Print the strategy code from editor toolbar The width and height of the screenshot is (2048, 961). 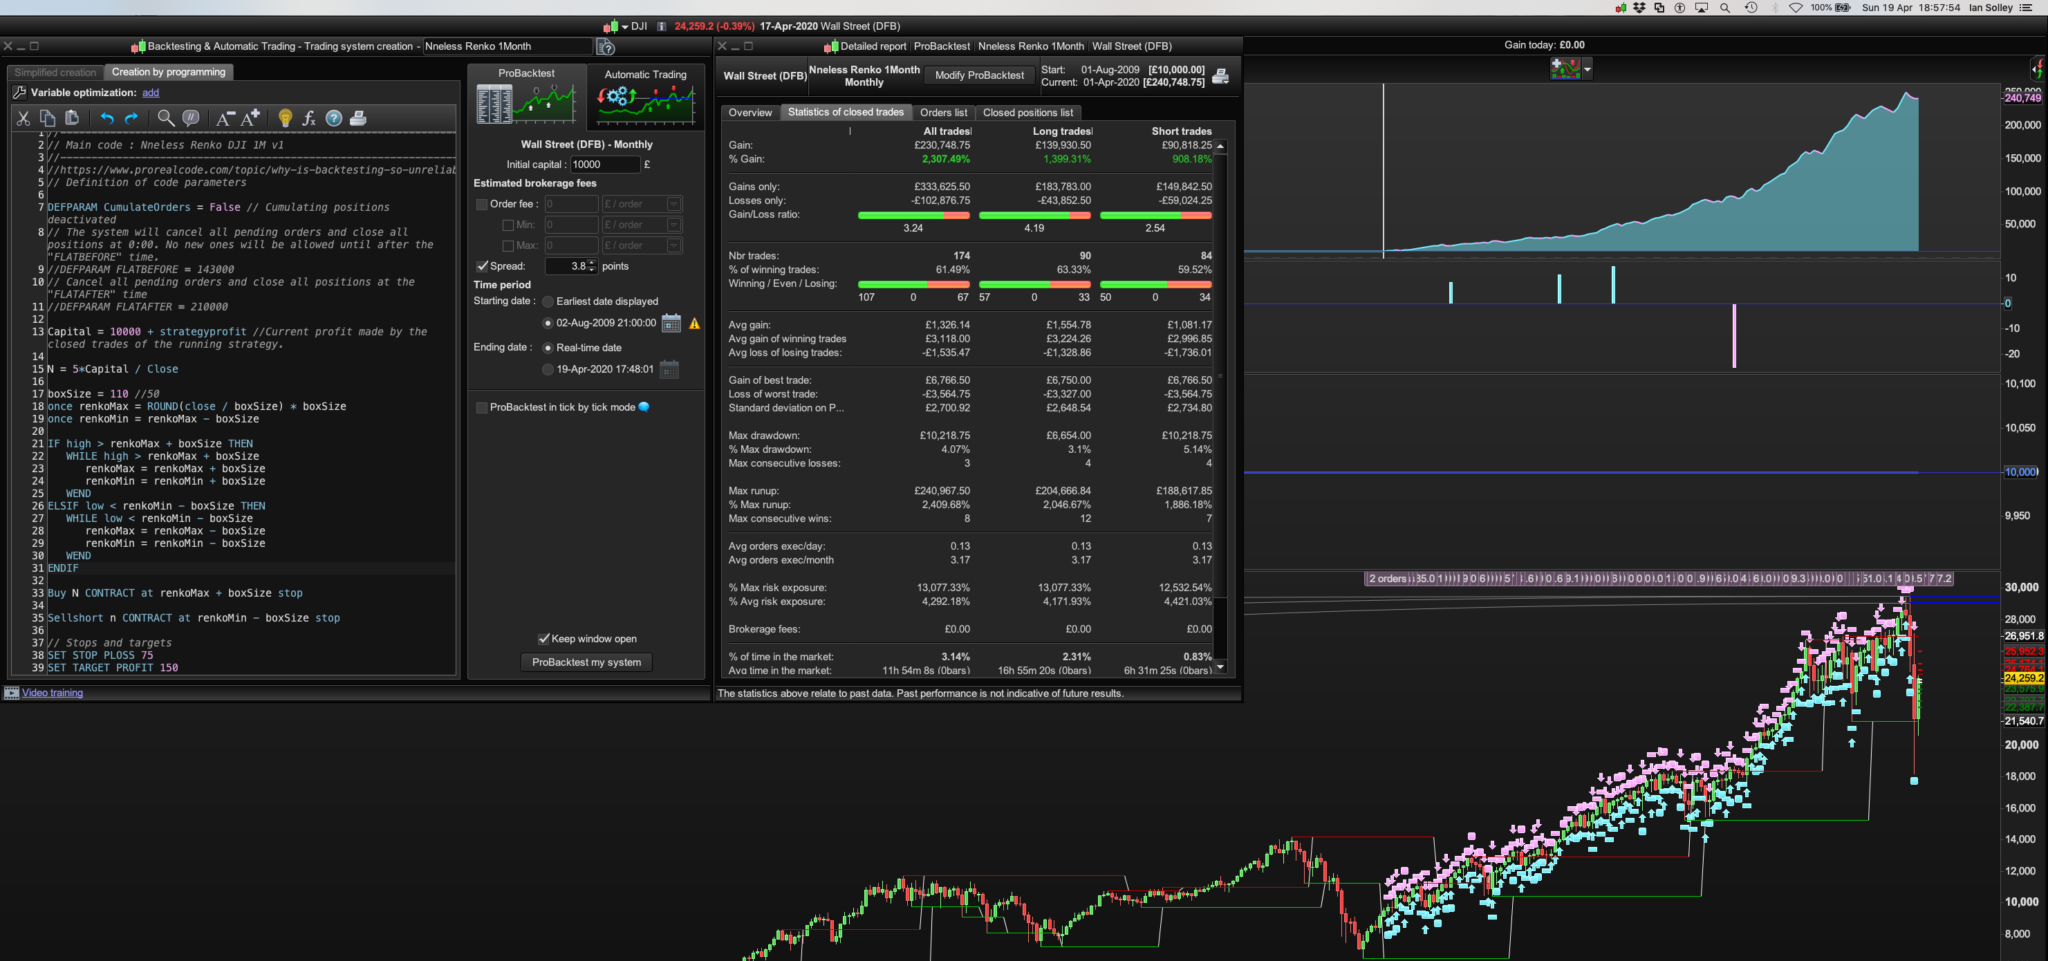[358, 118]
